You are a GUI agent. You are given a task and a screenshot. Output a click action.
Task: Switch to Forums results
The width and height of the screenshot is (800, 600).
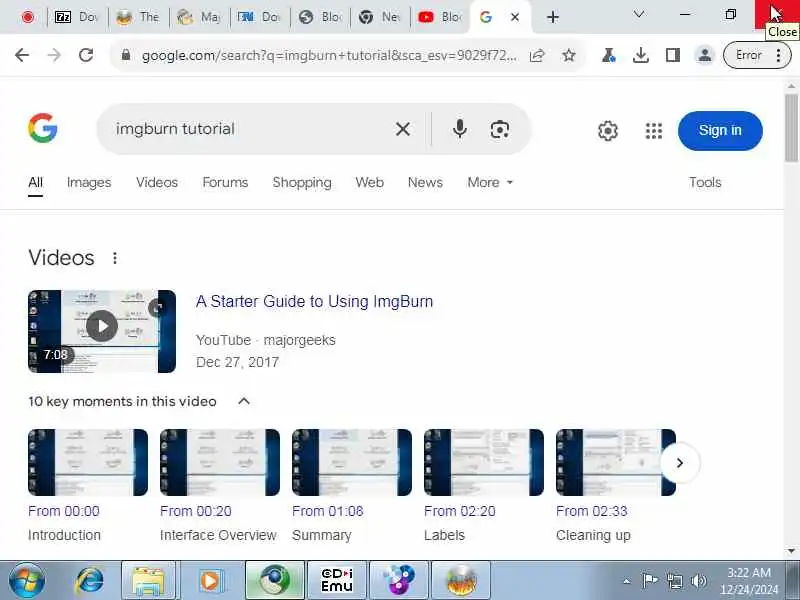225,183
